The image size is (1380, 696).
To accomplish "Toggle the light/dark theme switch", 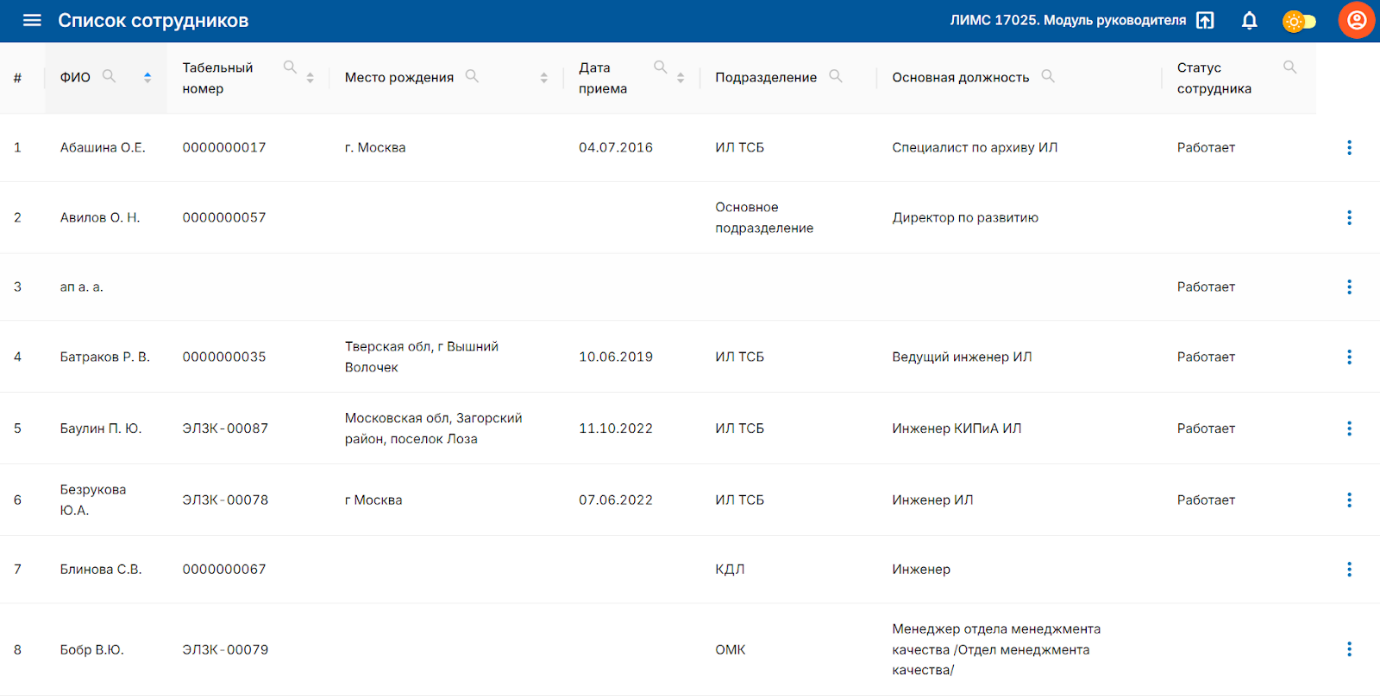I will click(x=1299, y=21).
